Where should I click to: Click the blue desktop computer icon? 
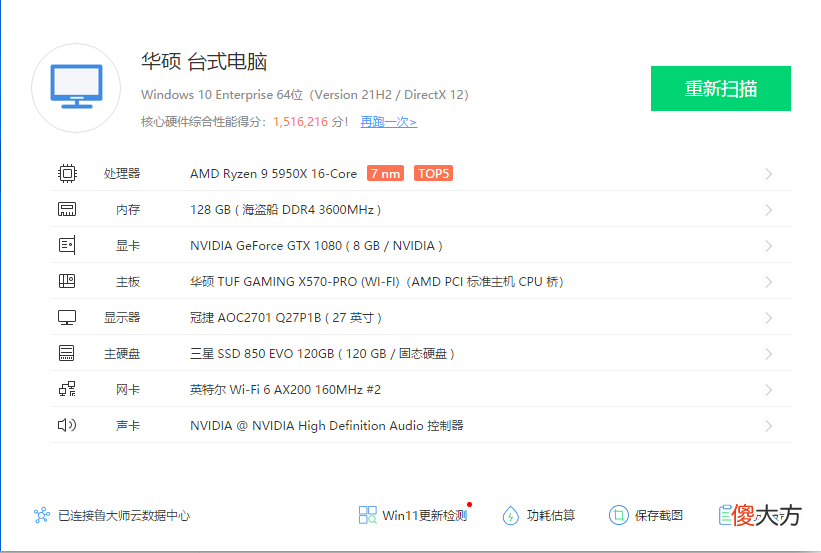coord(76,87)
